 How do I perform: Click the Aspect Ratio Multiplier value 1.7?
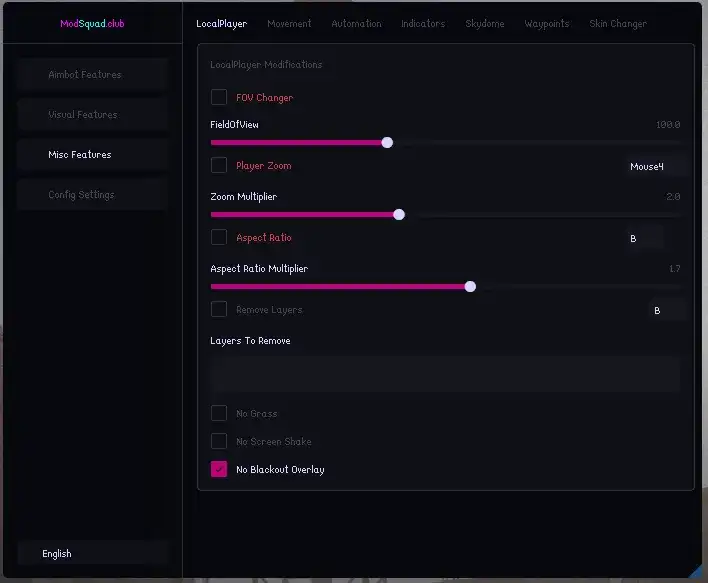(x=675, y=269)
